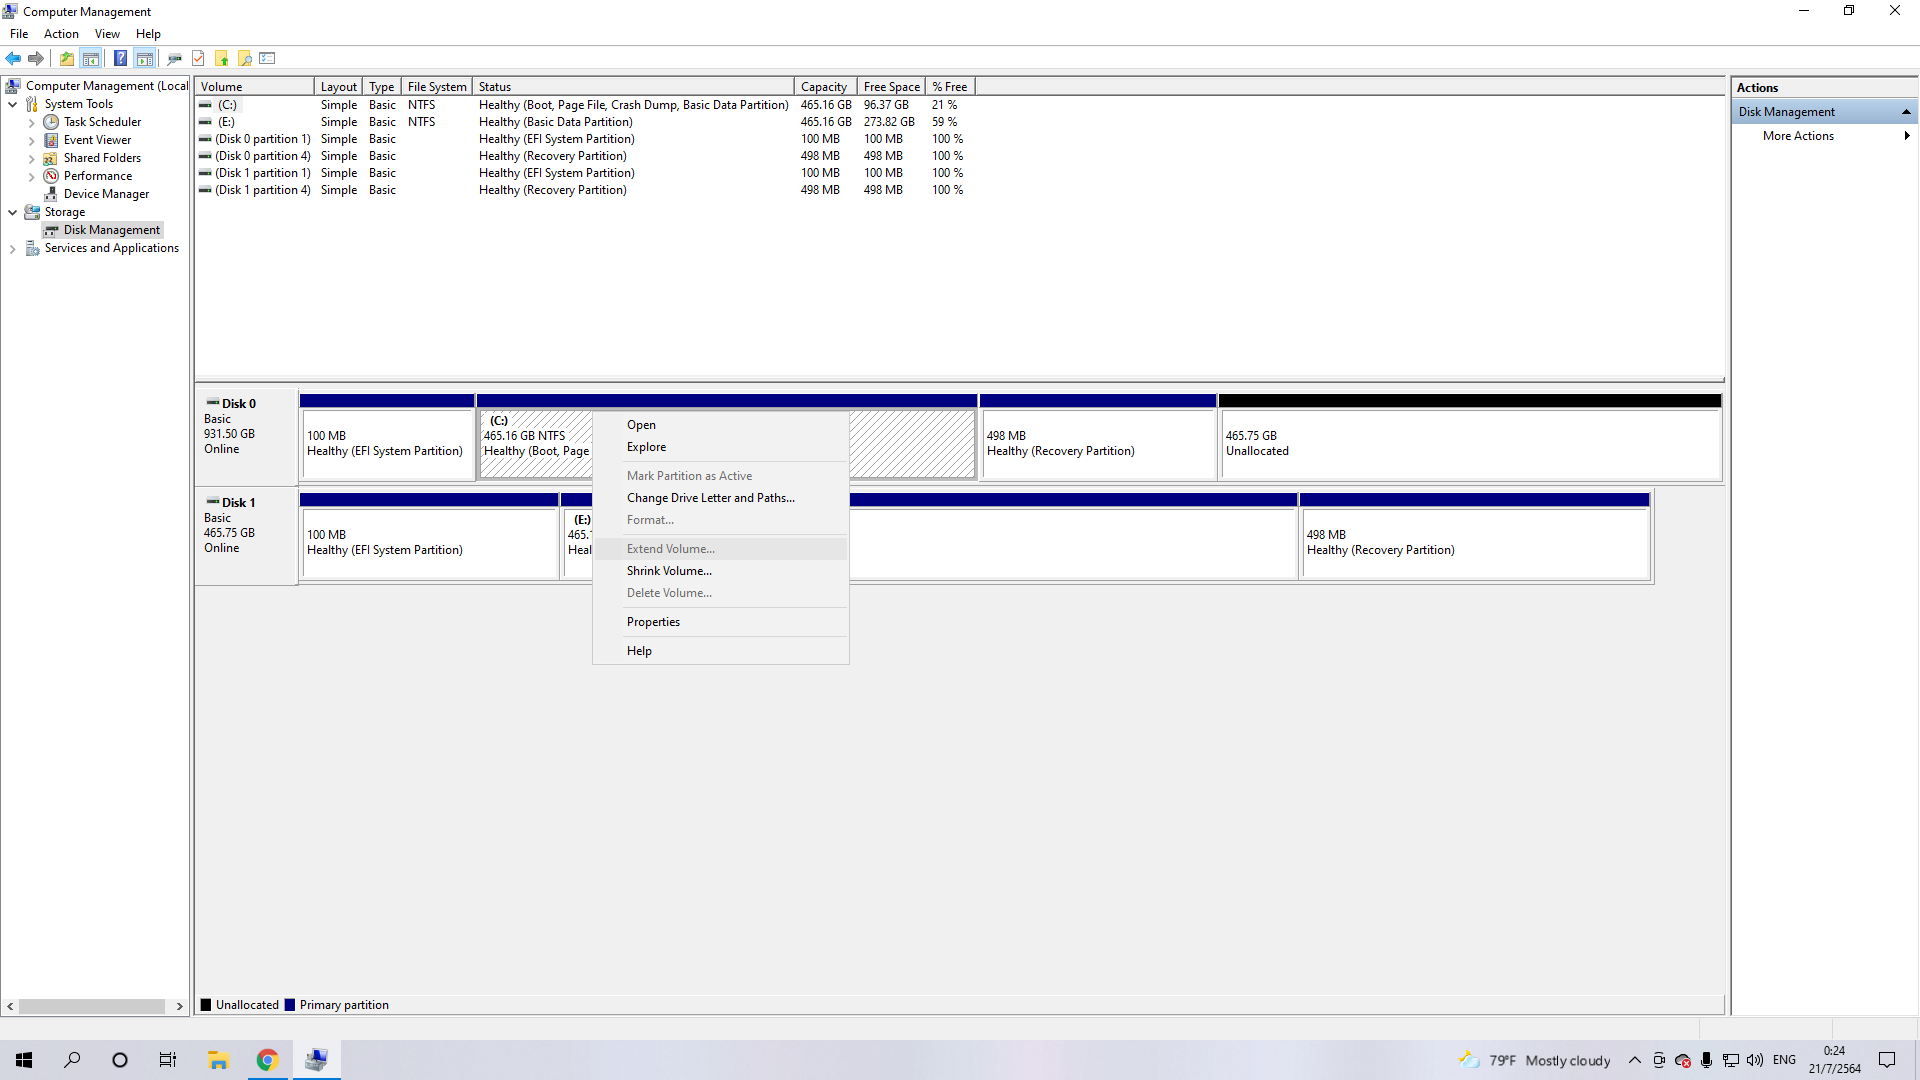This screenshot has height=1080, width=1920.
Task: Sort by the Capacity column header
Action: click(x=825, y=87)
